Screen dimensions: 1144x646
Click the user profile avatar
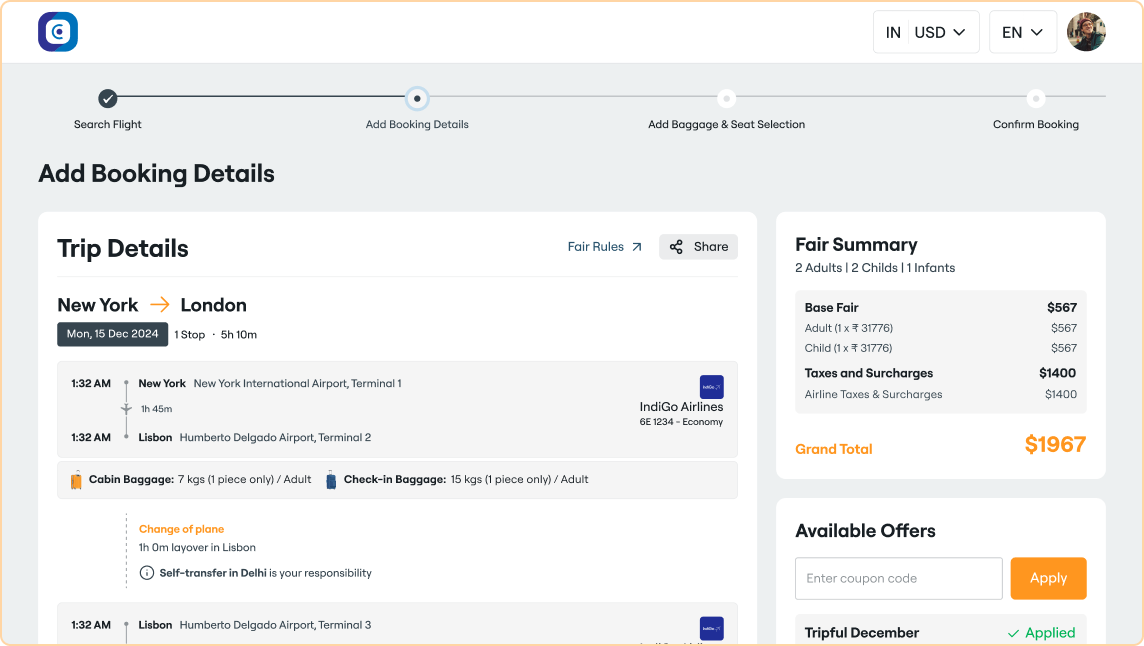pyautogui.click(x=1086, y=31)
